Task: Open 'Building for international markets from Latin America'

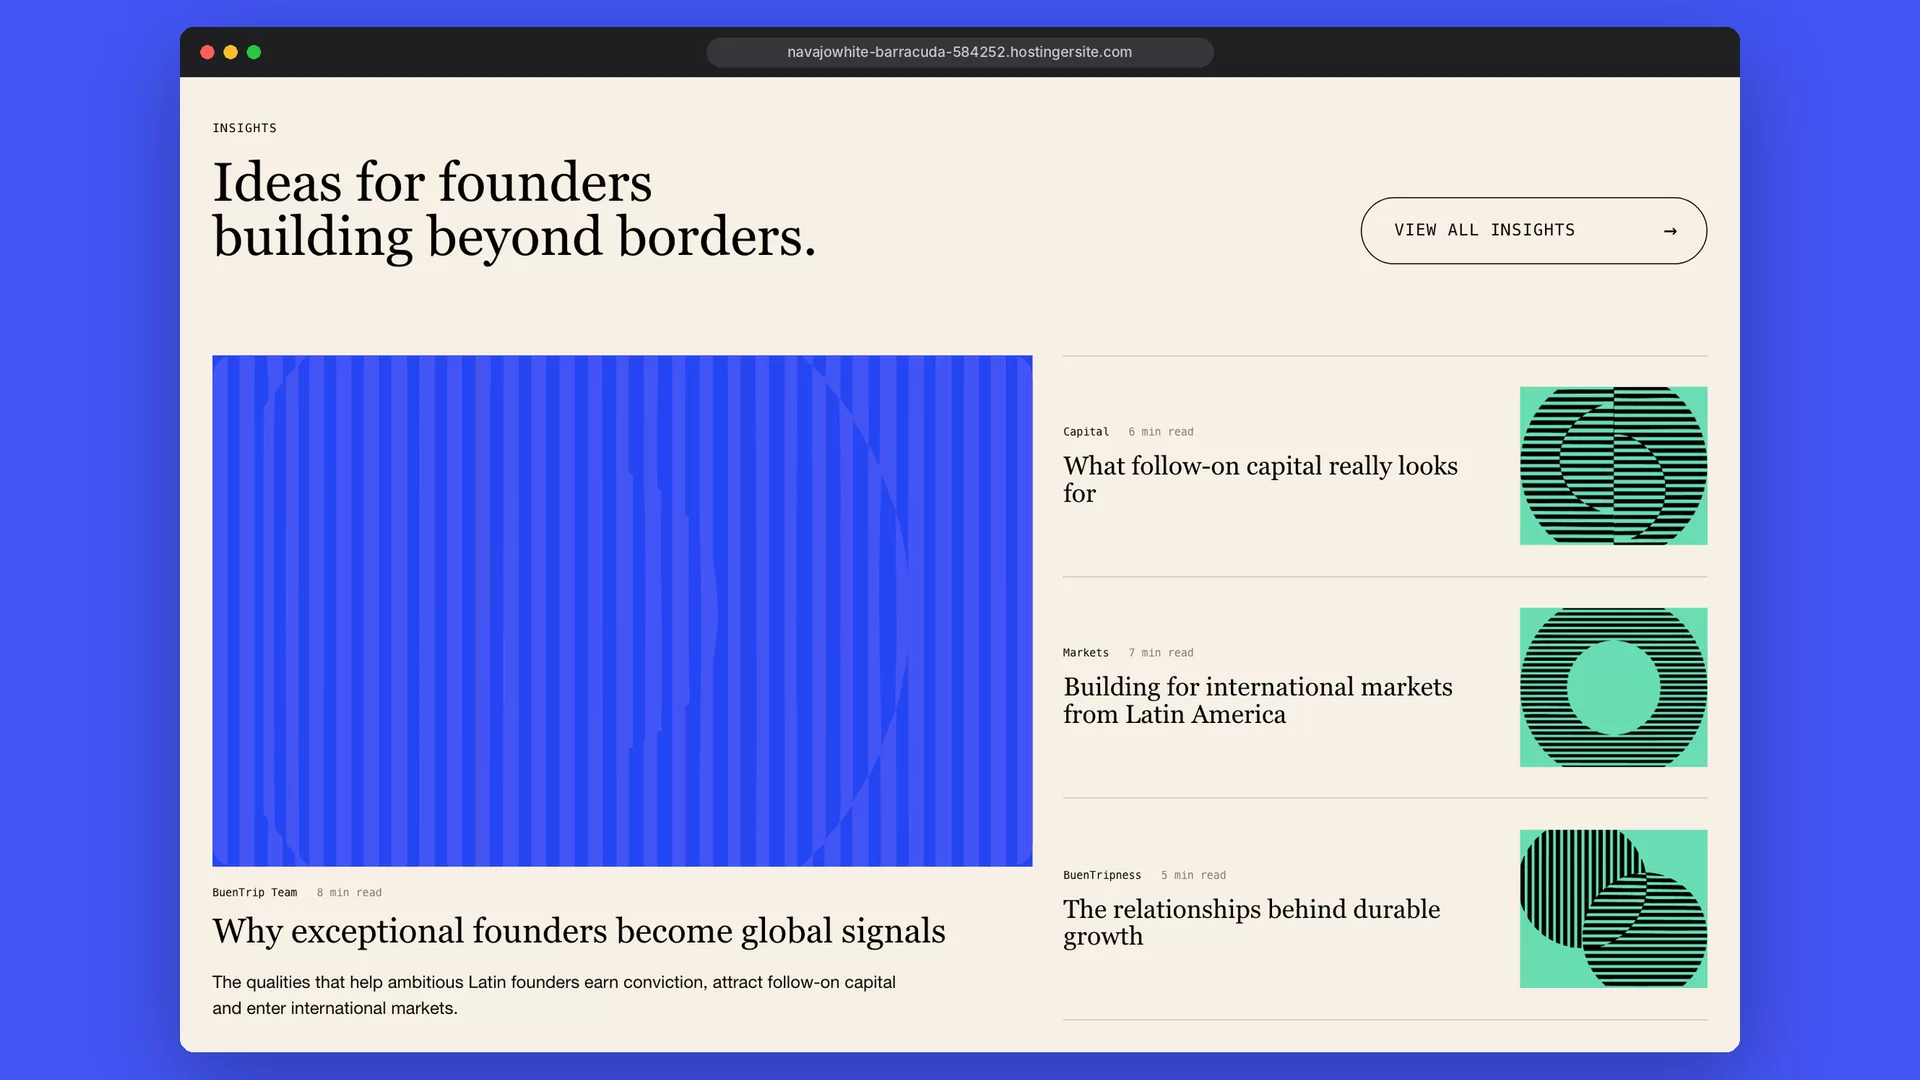Action: (1258, 701)
